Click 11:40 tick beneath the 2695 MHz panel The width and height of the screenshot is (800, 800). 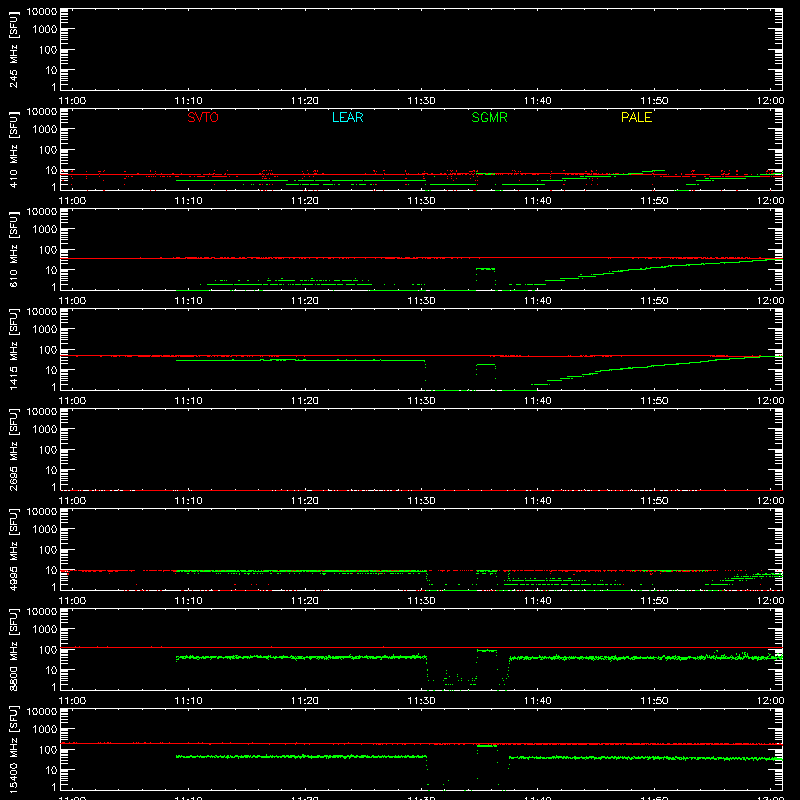[x=538, y=501]
